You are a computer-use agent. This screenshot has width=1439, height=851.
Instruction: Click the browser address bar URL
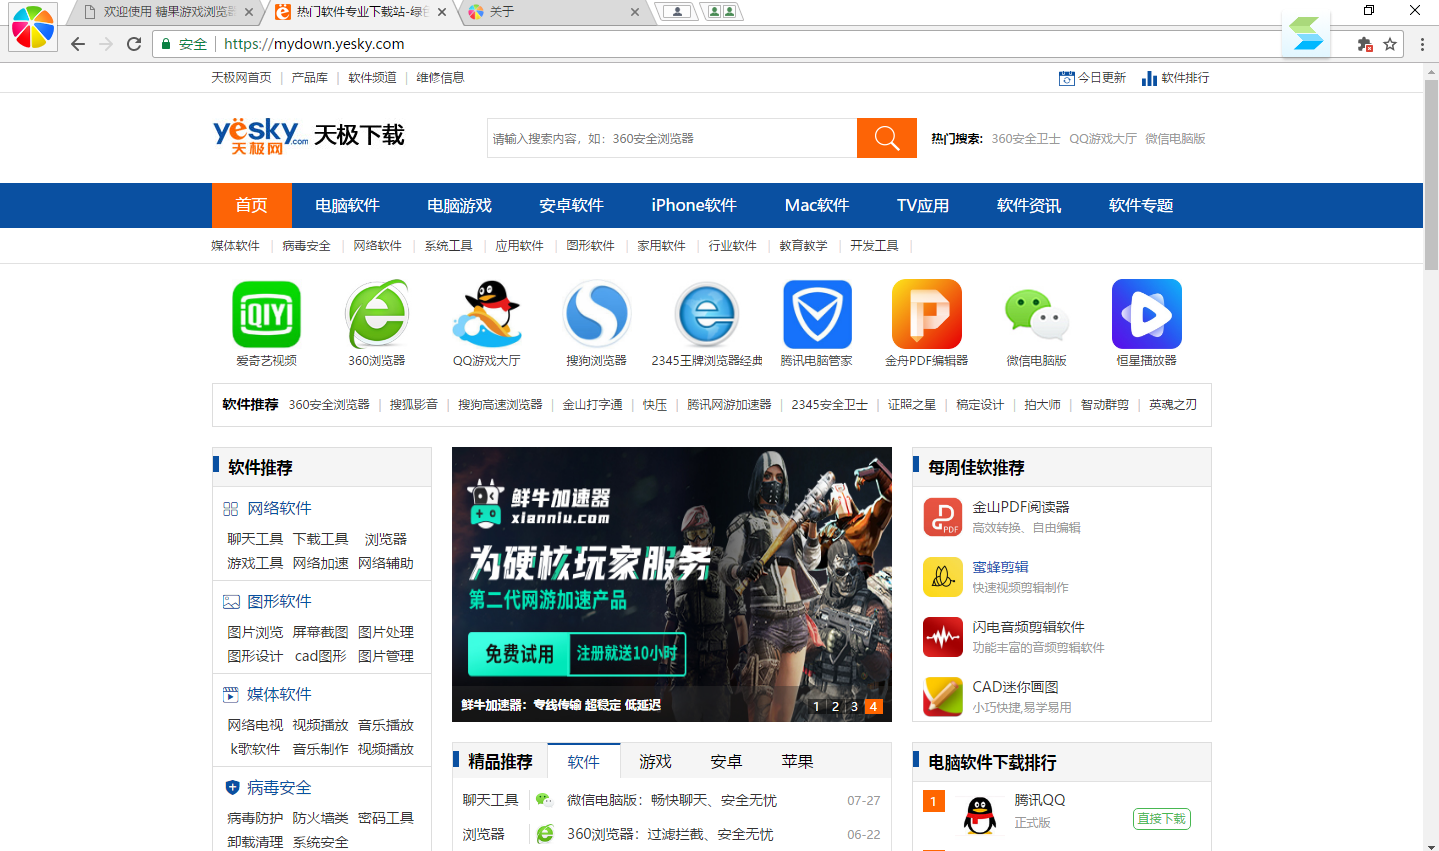314,44
